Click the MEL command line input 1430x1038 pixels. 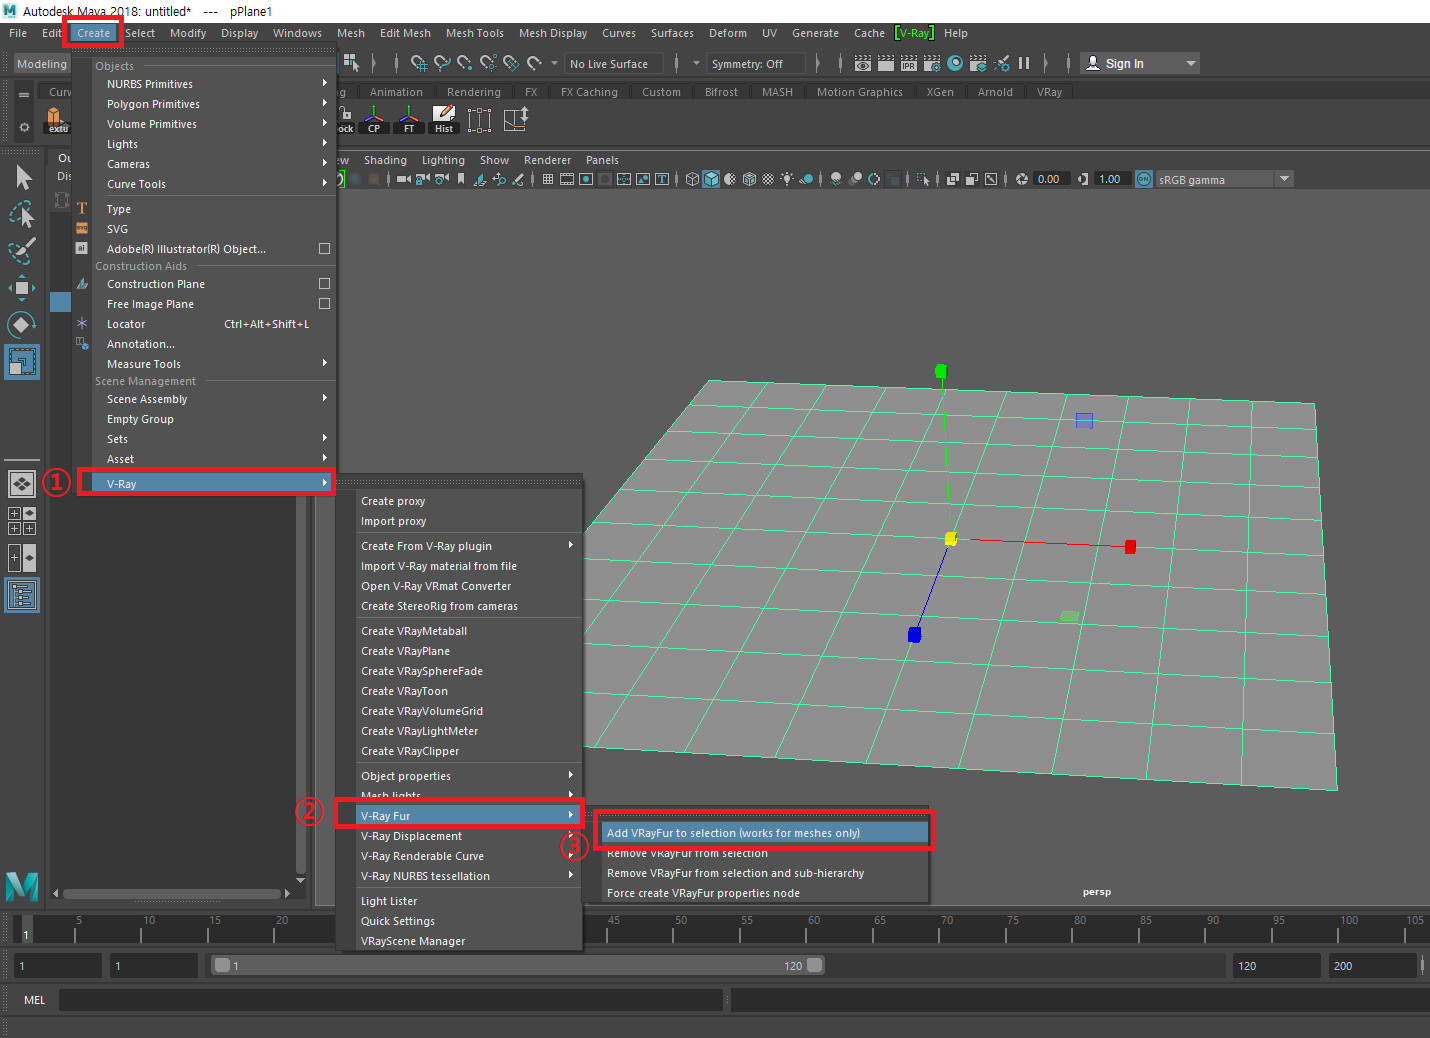coord(391,1000)
